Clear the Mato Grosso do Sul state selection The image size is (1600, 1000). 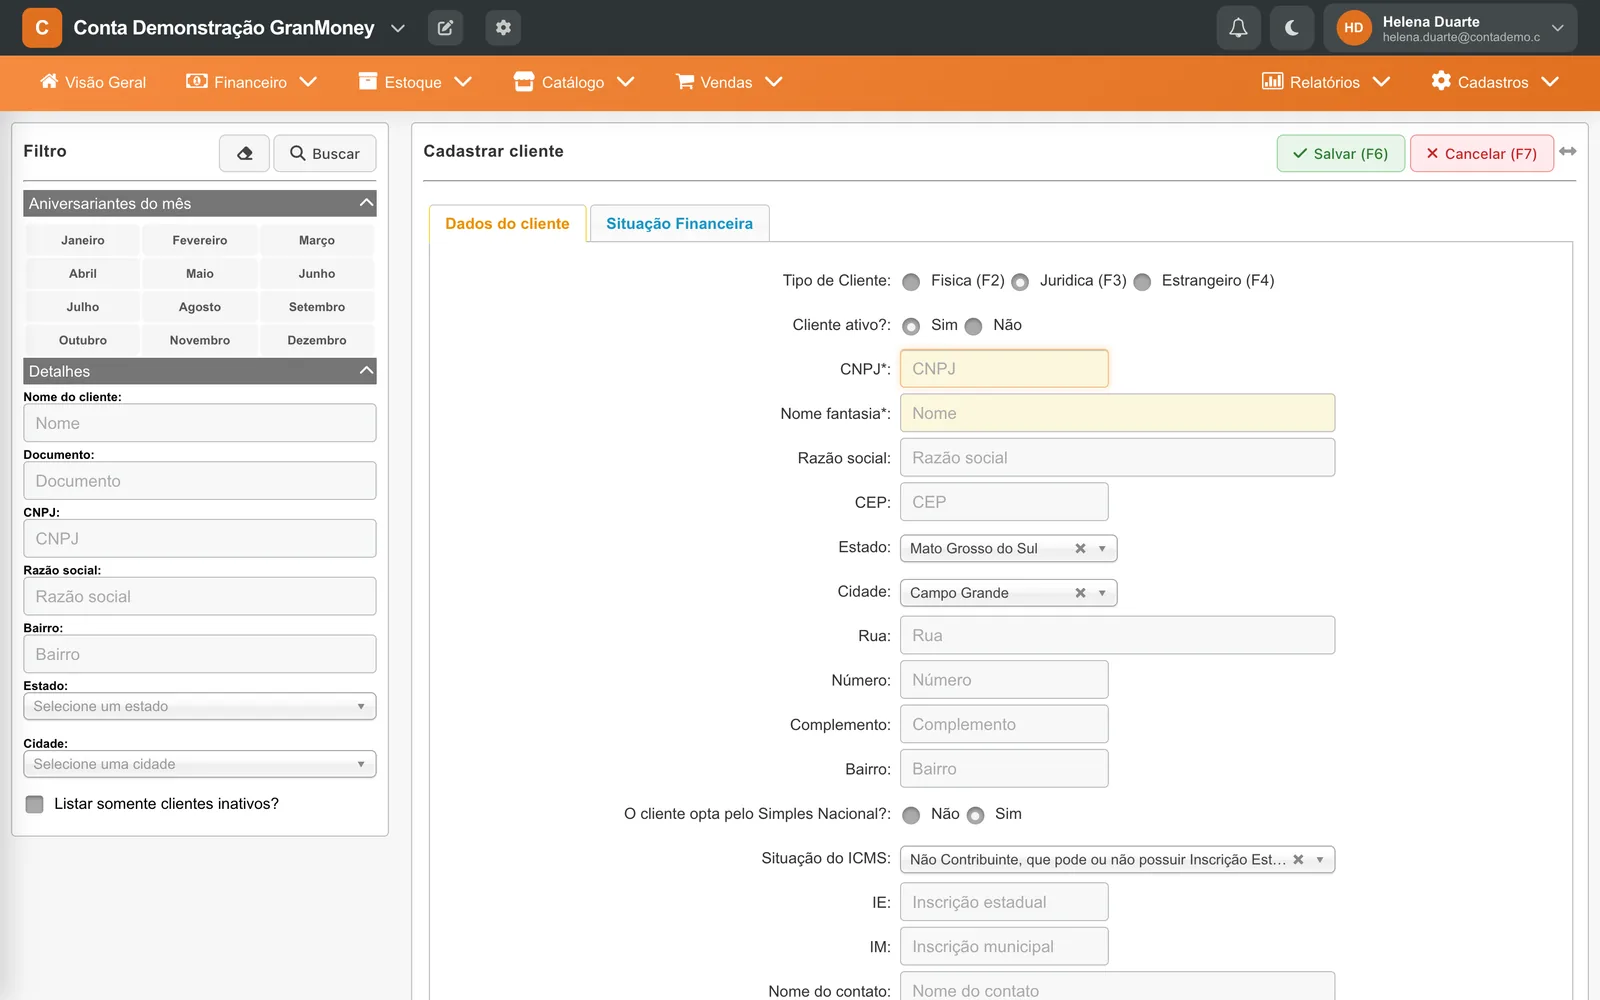(1080, 548)
